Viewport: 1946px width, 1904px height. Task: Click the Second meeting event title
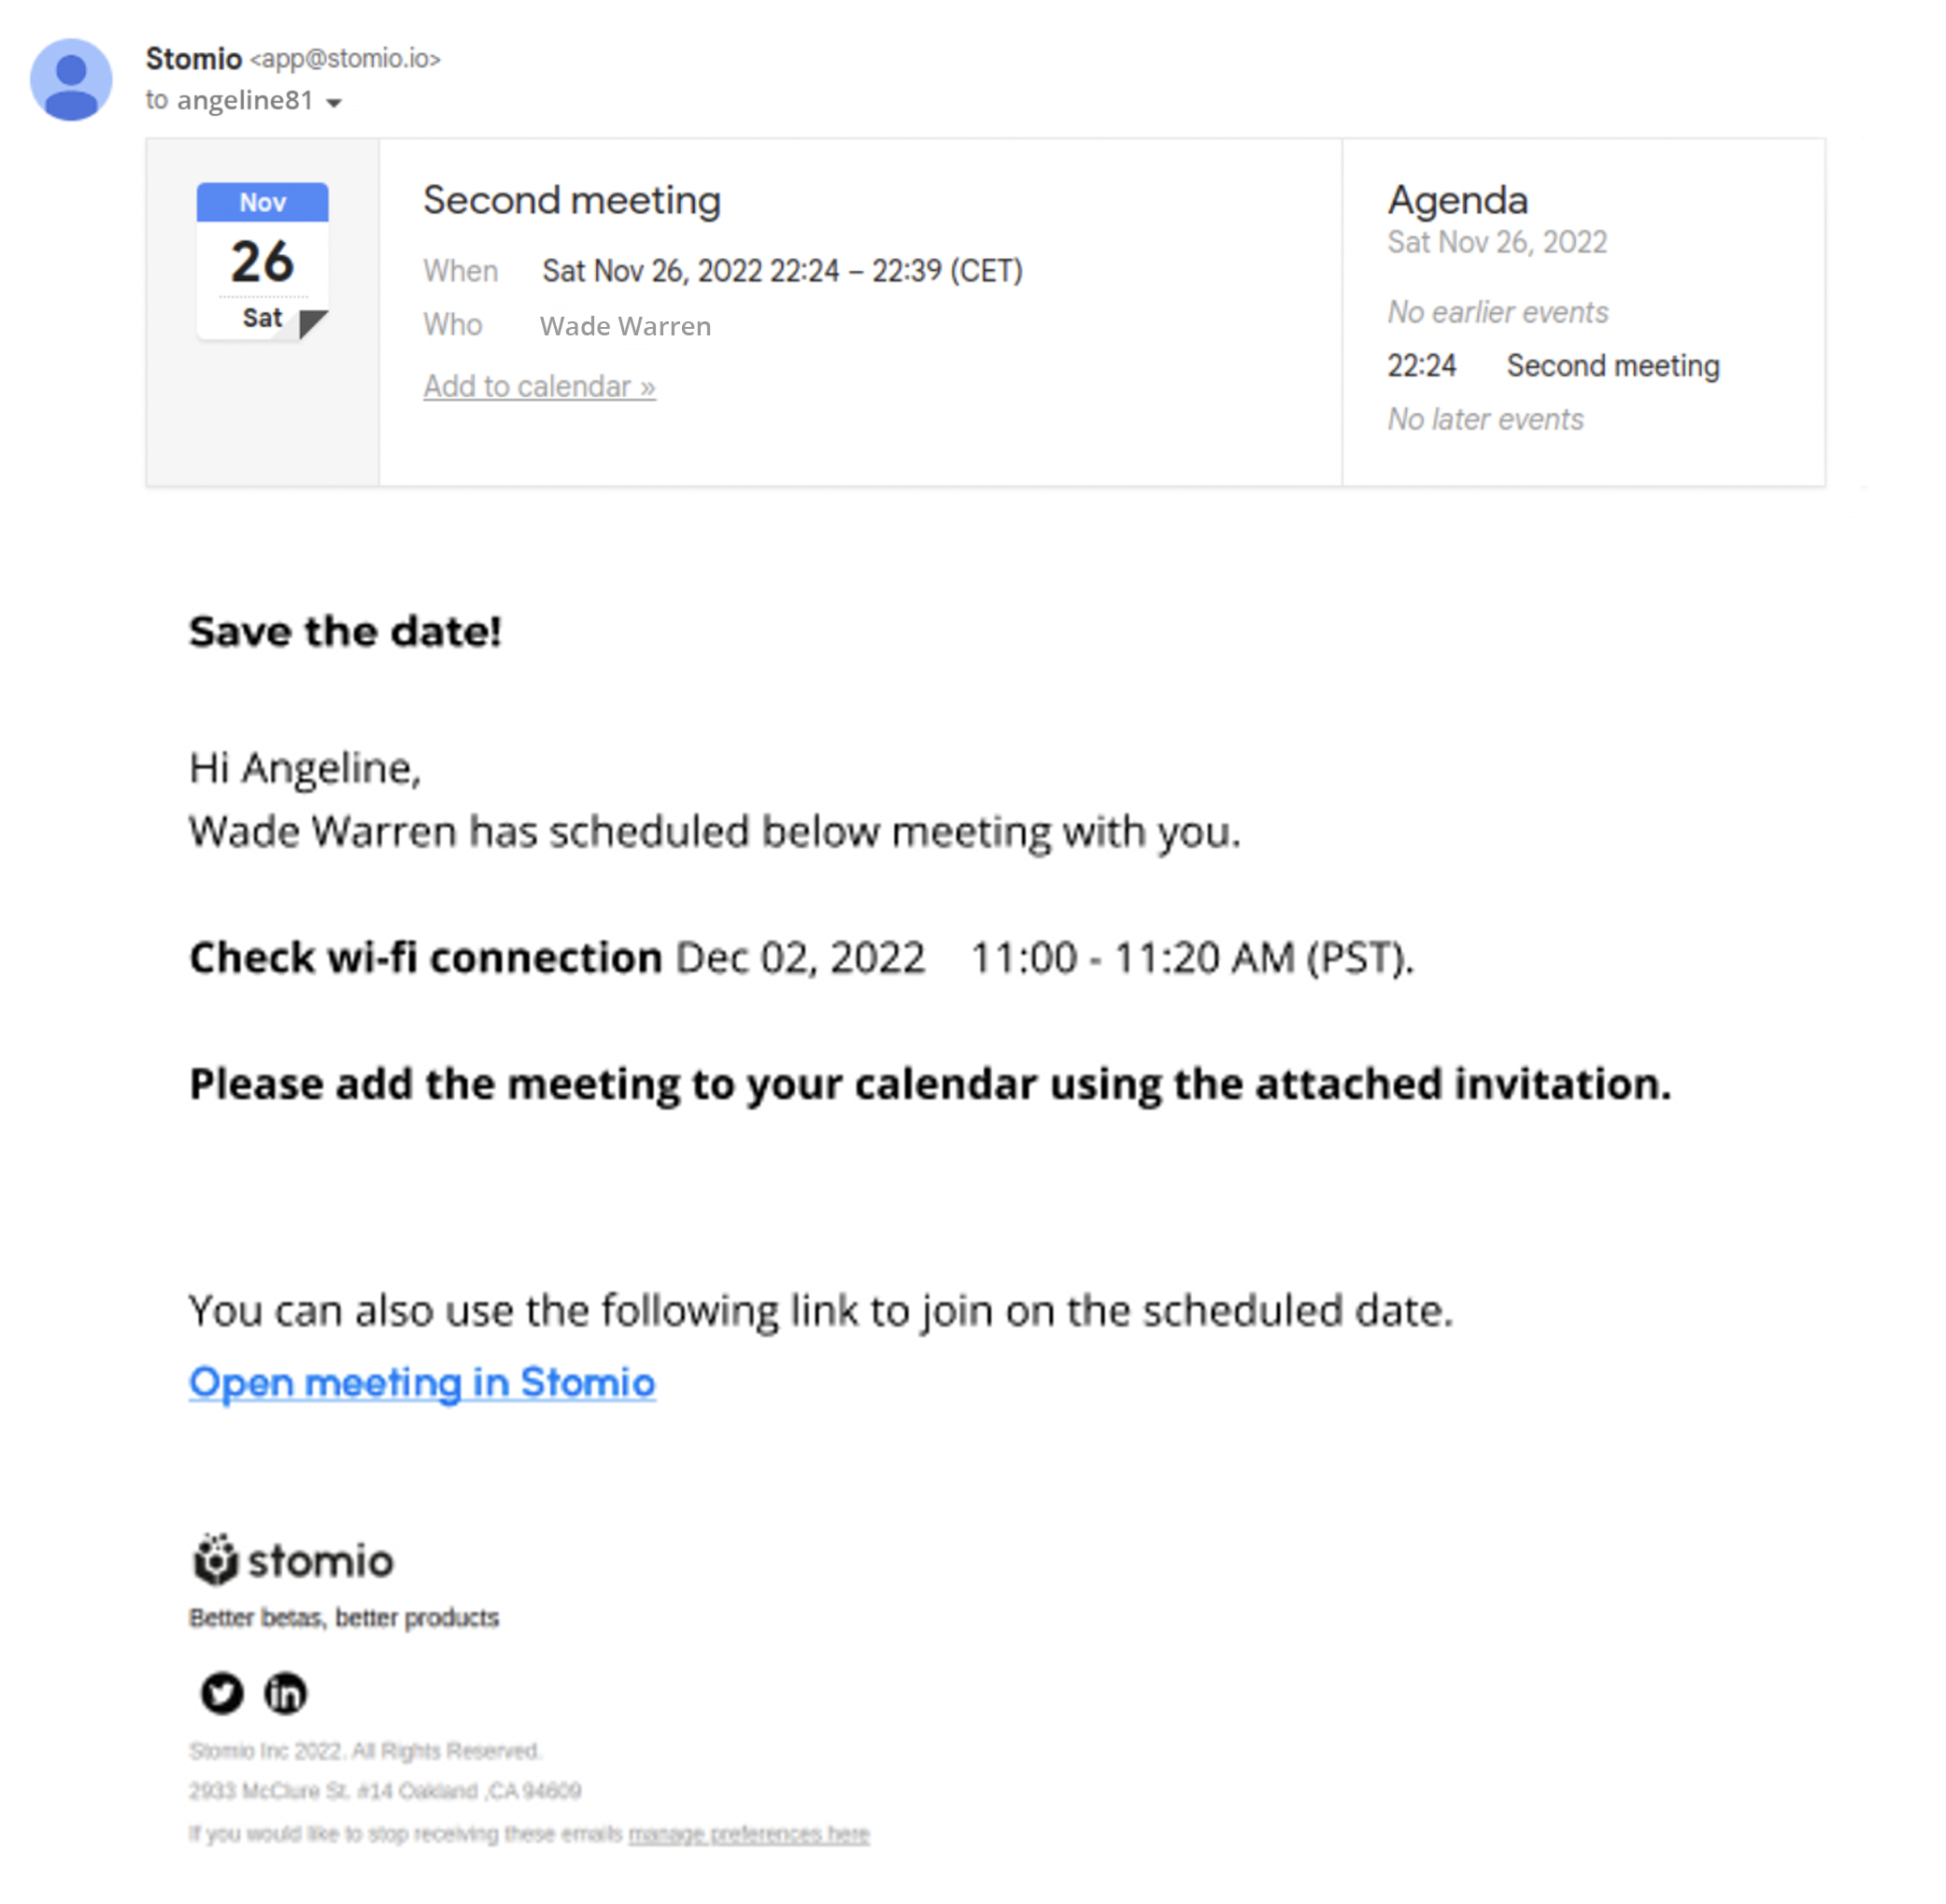(x=571, y=200)
